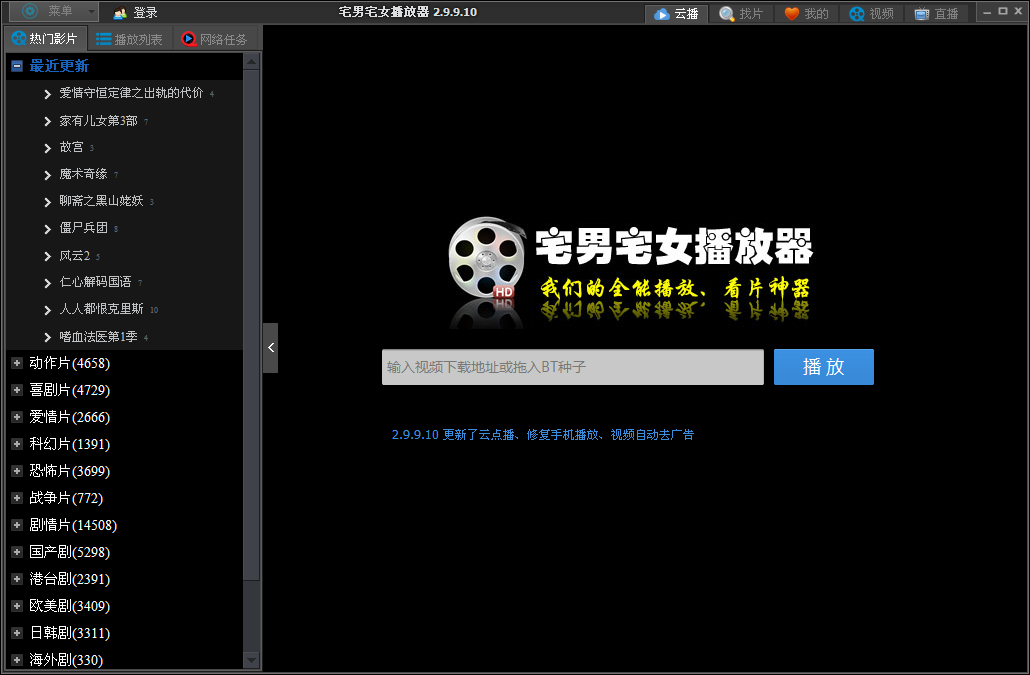Open 我的 favorites heart icon
Screen dimensions: 1030x675
pos(792,14)
